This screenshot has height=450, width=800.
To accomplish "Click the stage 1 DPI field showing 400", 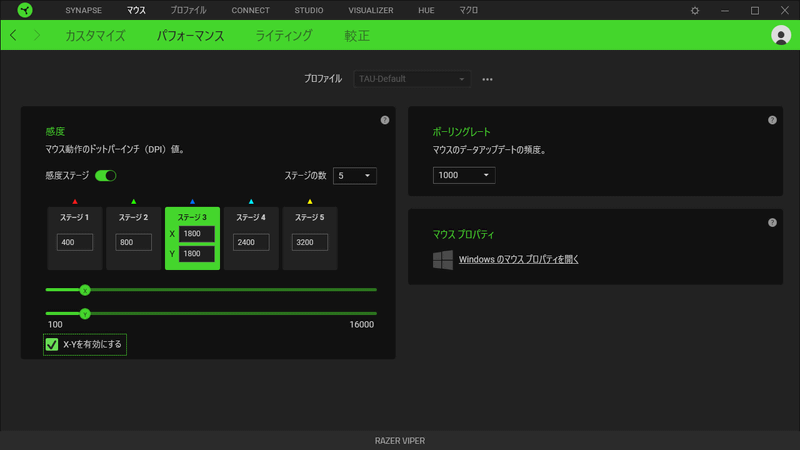I will (x=75, y=242).
